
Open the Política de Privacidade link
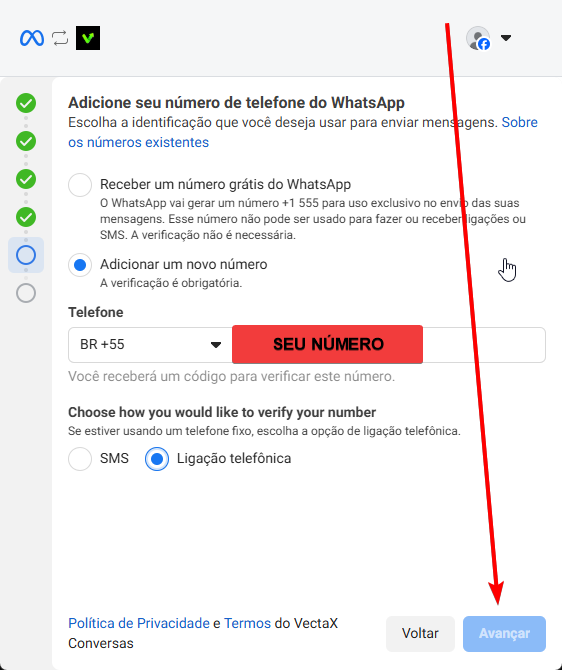point(139,623)
